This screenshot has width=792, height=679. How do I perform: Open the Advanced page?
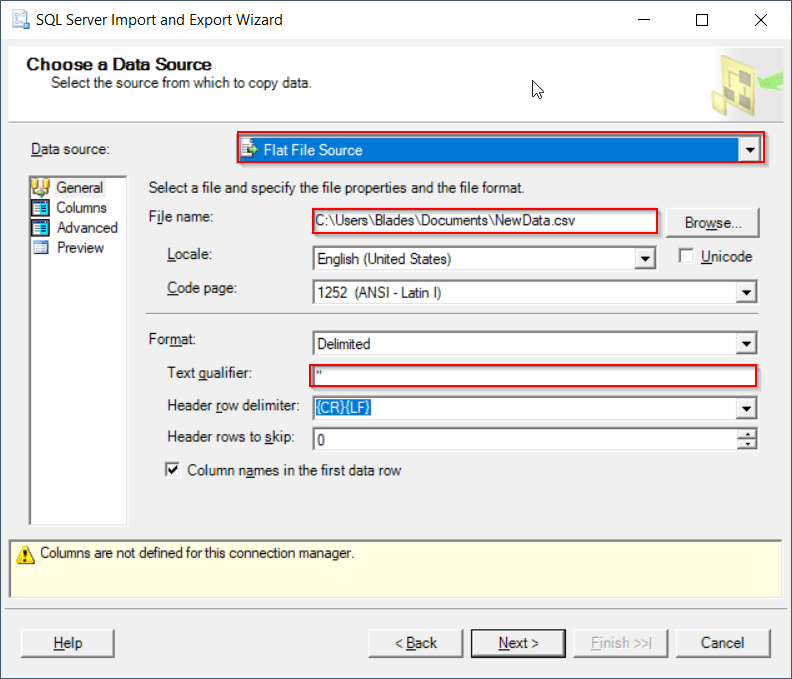click(87, 228)
